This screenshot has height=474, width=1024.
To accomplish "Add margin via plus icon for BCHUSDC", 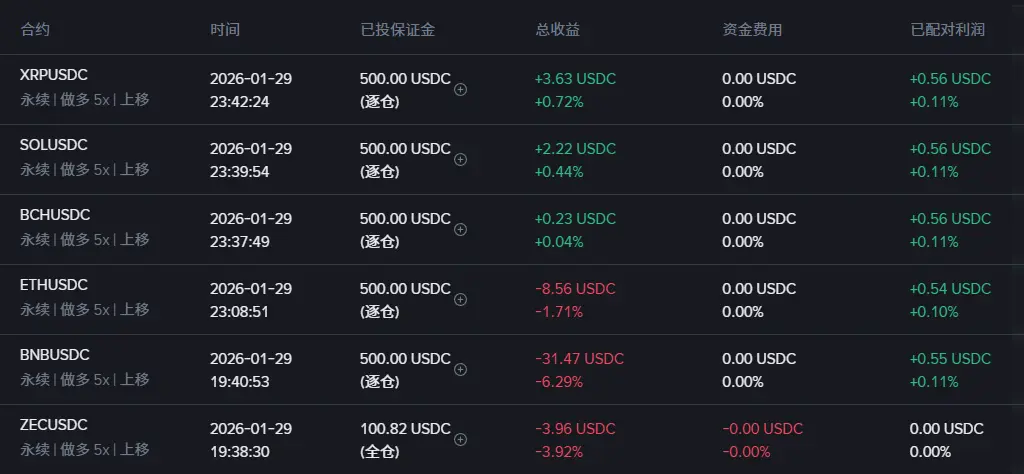I will (460, 229).
